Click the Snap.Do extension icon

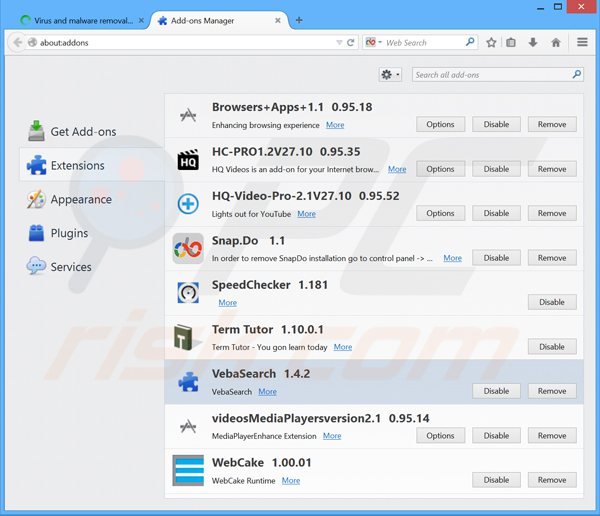coord(188,248)
